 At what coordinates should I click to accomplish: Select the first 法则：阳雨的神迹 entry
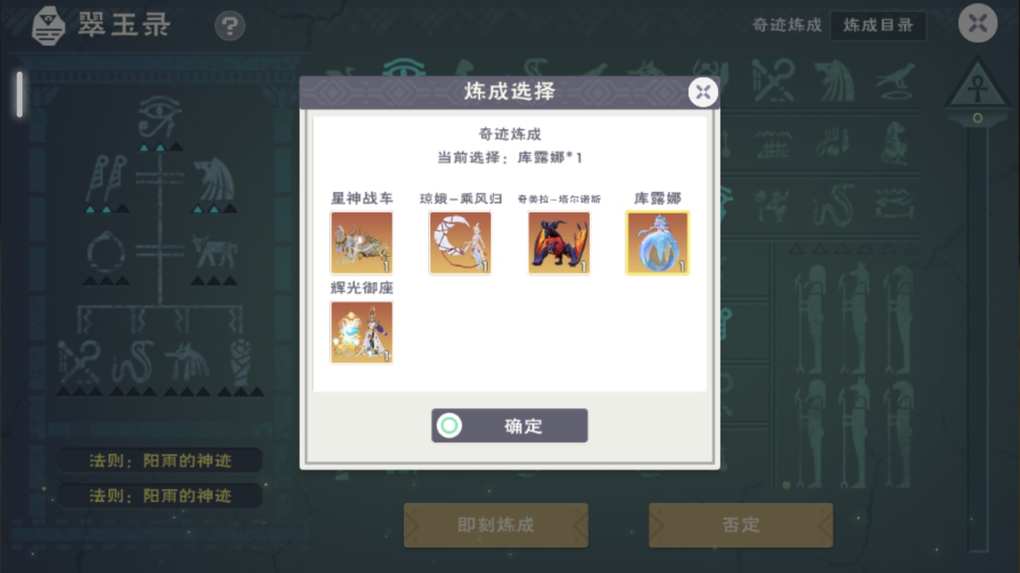[160, 460]
